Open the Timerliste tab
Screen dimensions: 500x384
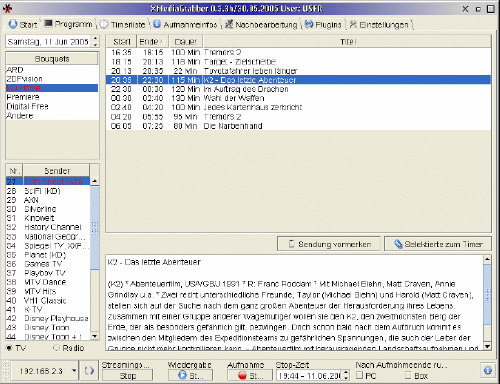pos(123,25)
